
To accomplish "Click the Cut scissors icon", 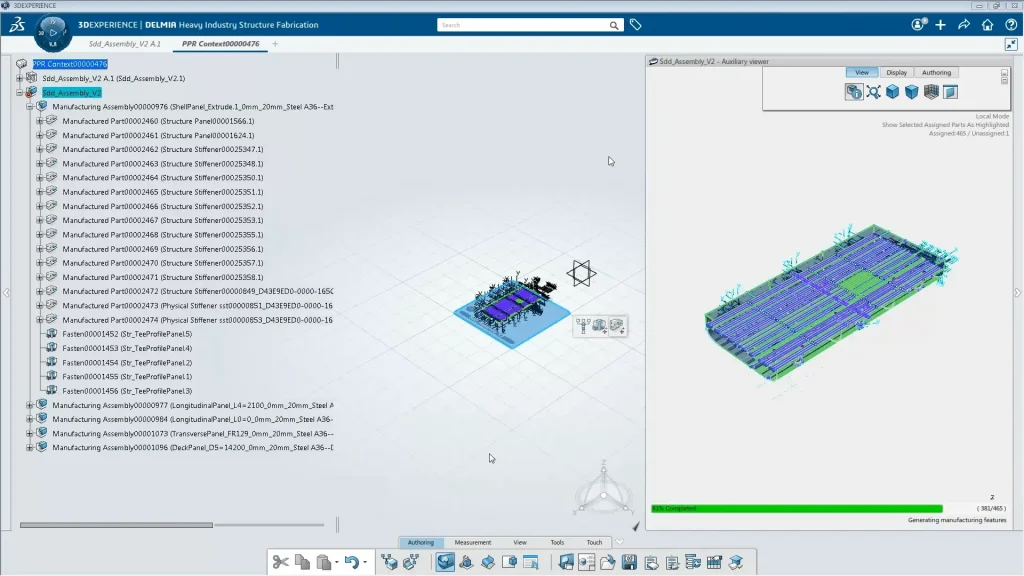I will tap(280, 562).
